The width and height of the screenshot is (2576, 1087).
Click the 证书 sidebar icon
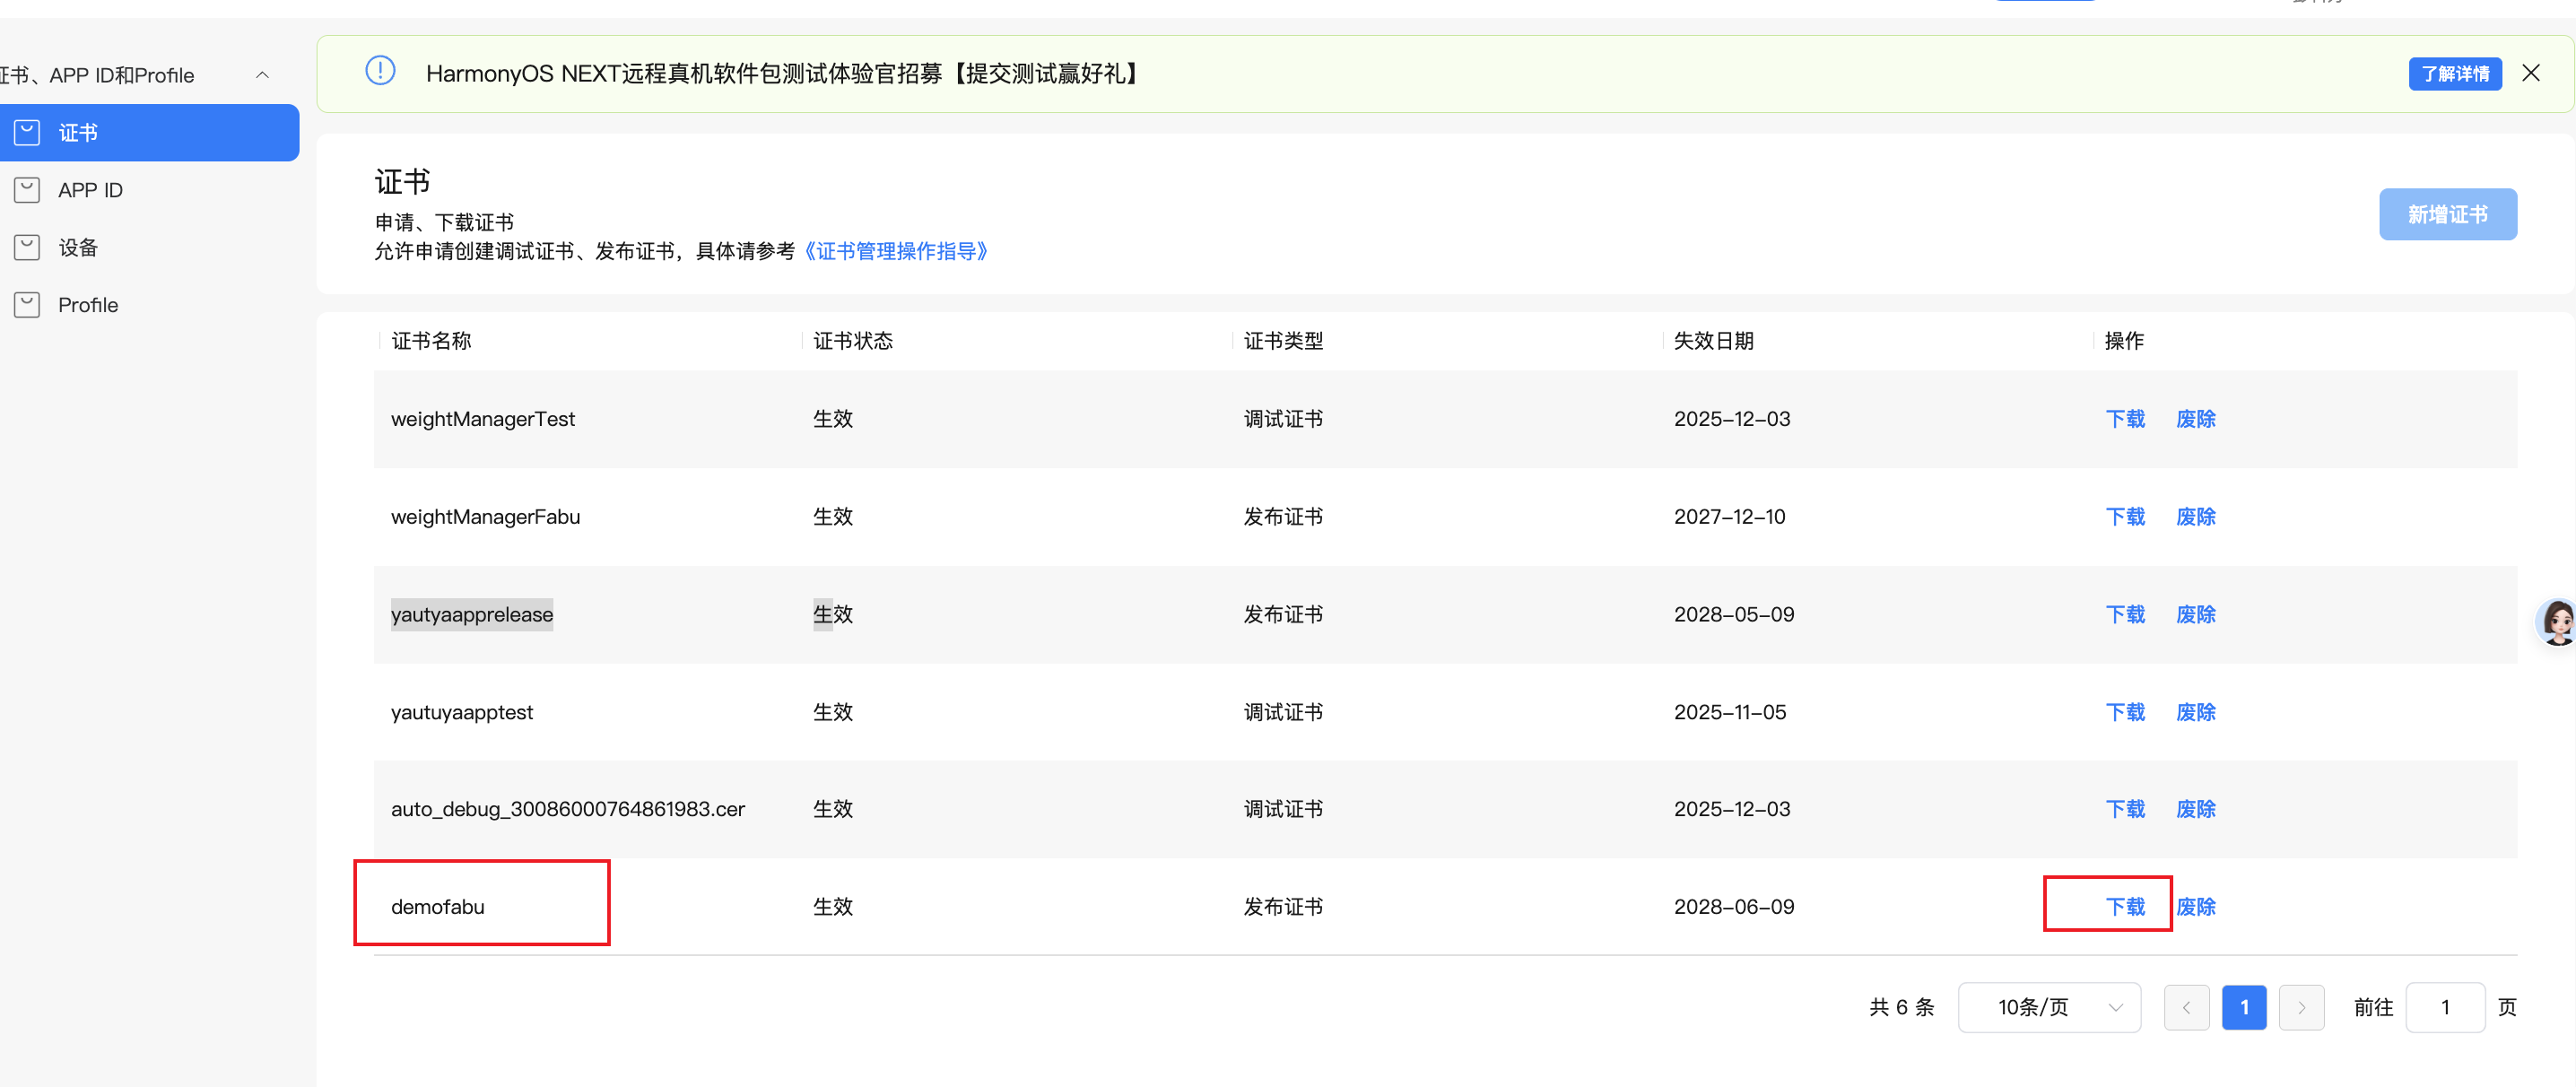27,132
